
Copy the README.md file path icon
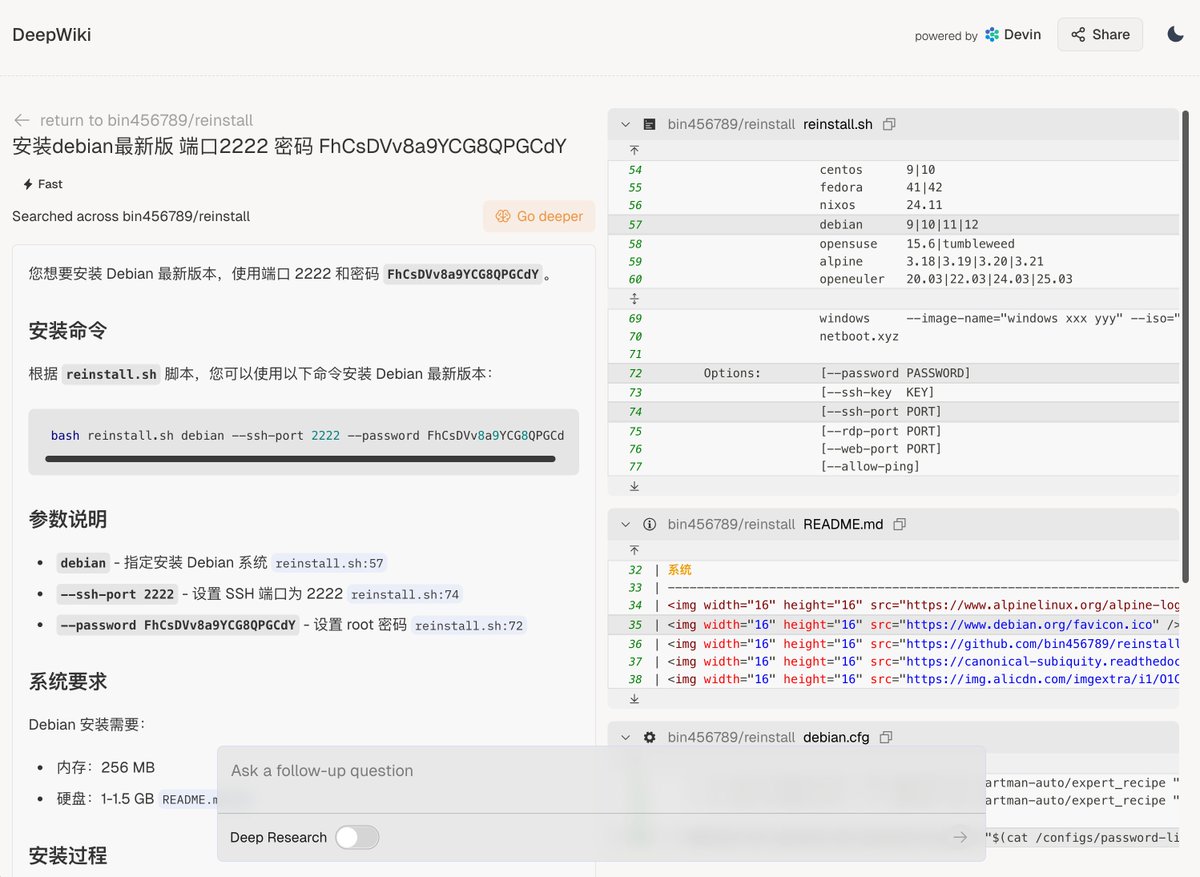click(x=900, y=524)
